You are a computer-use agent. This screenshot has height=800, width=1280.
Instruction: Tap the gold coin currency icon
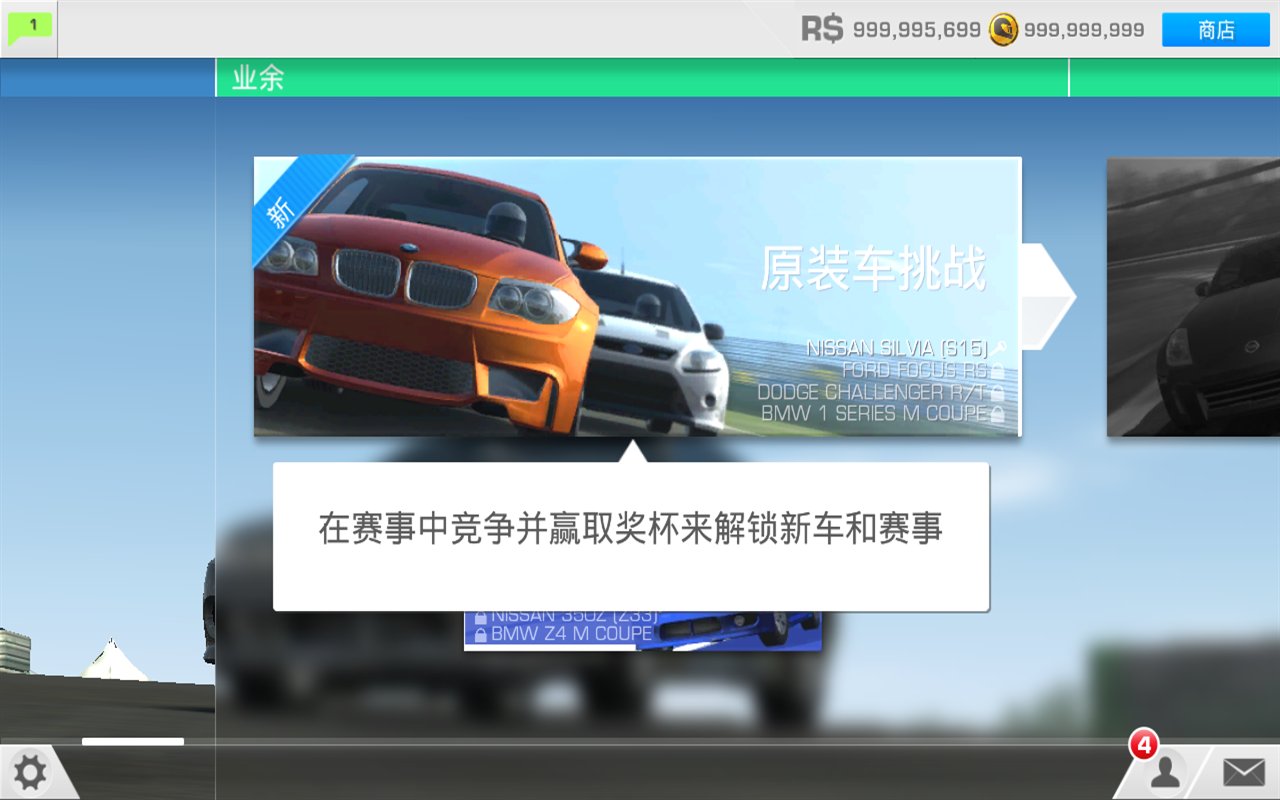[x=1003, y=30]
